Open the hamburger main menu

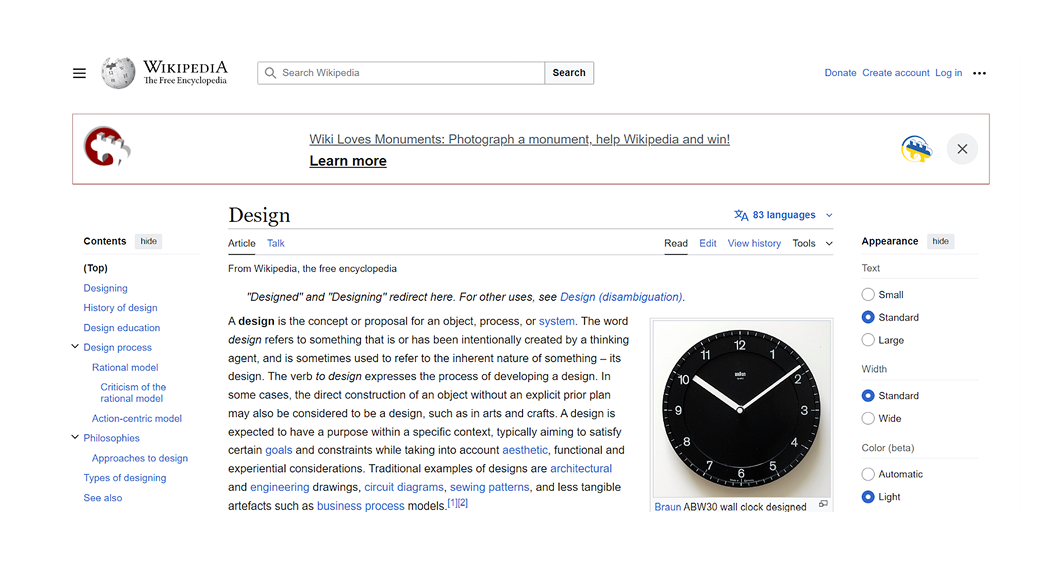(79, 73)
